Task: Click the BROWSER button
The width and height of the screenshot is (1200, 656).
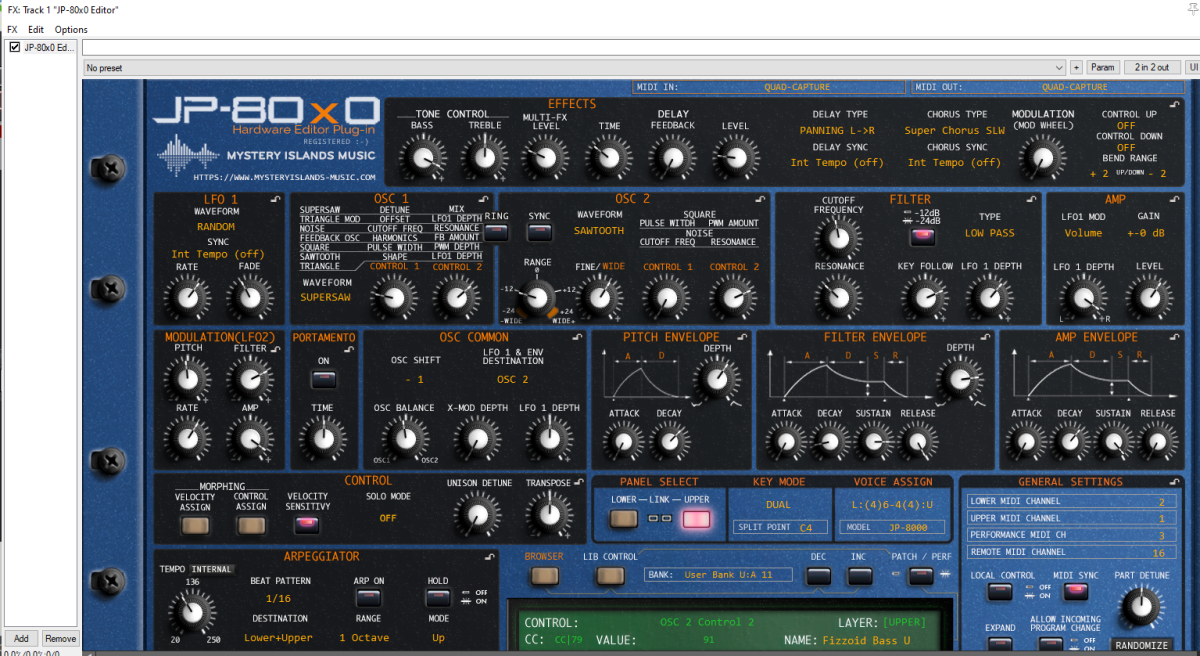Action: coord(545,576)
